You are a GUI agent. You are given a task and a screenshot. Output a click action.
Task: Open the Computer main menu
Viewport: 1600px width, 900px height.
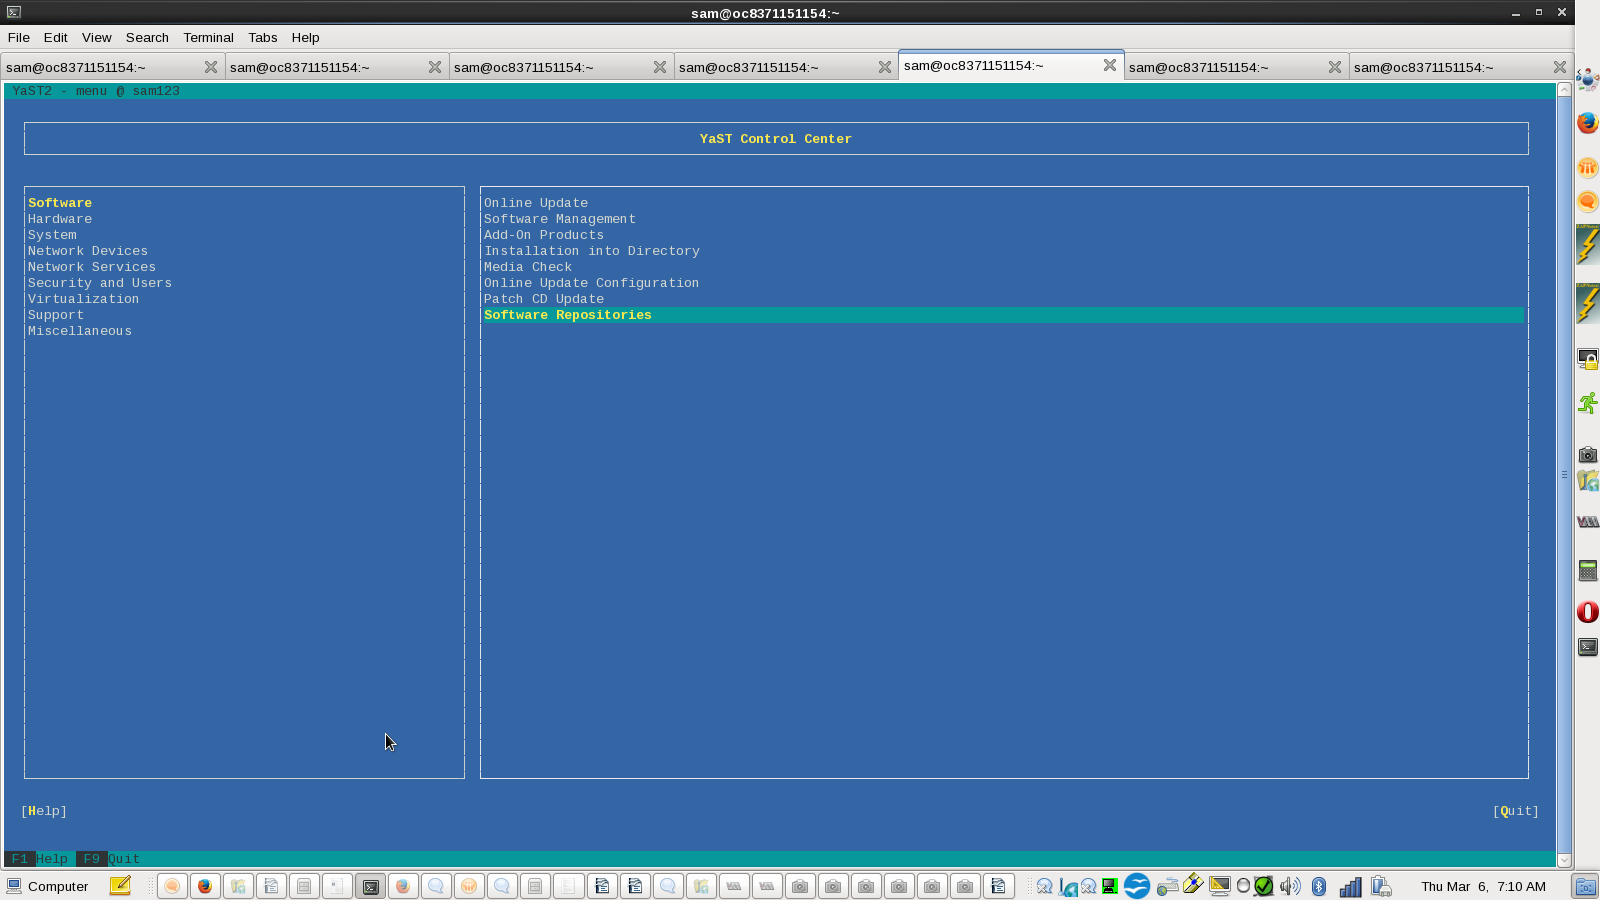point(47,886)
